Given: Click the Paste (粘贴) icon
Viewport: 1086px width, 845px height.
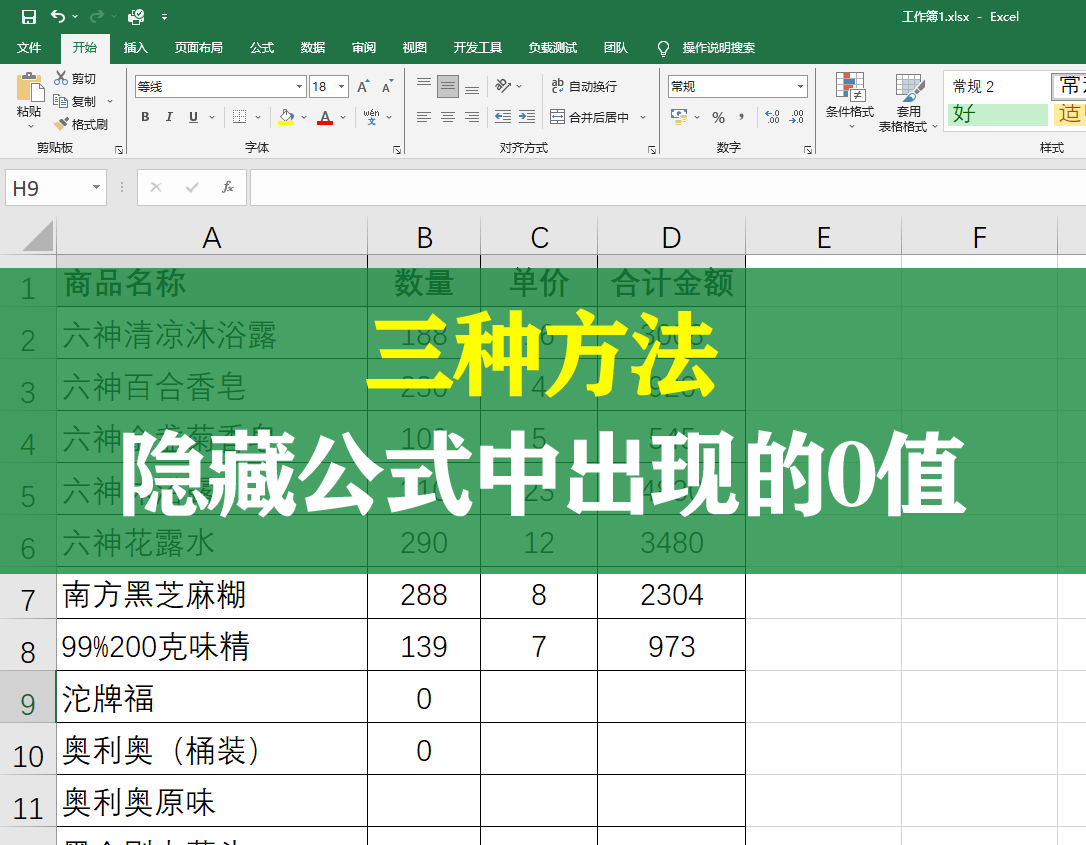Looking at the screenshot, I should click(x=29, y=89).
